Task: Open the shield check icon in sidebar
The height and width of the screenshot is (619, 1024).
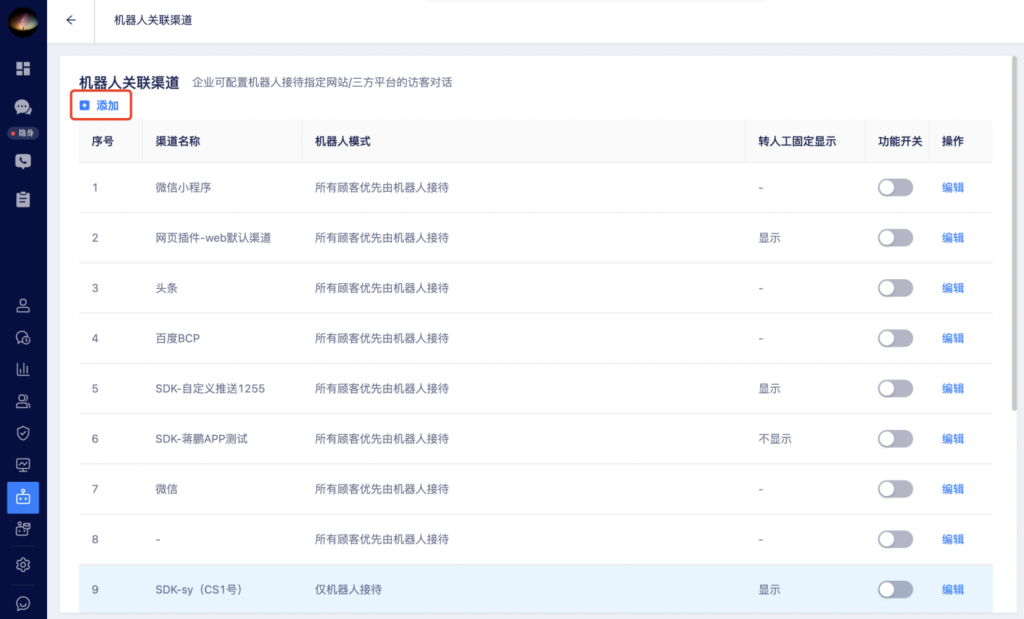Action: (x=23, y=433)
